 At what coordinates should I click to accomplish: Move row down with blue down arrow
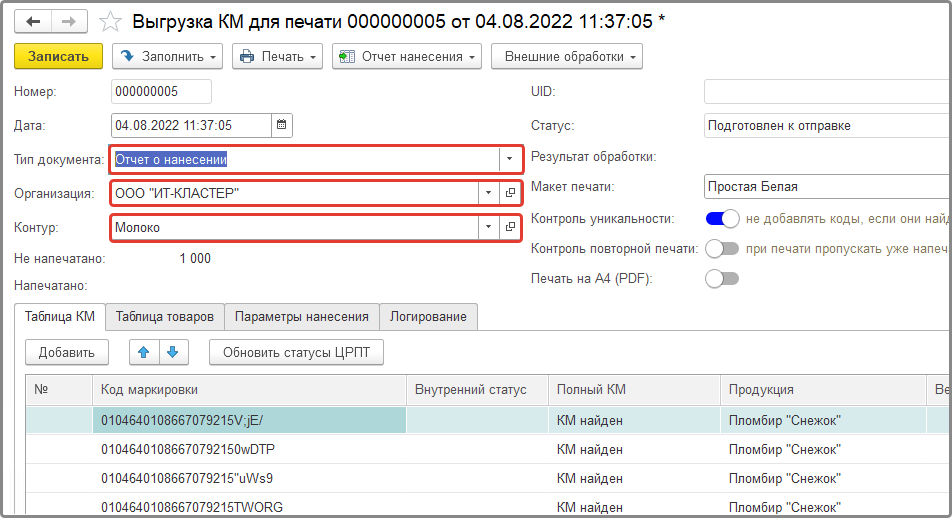[173, 352]
